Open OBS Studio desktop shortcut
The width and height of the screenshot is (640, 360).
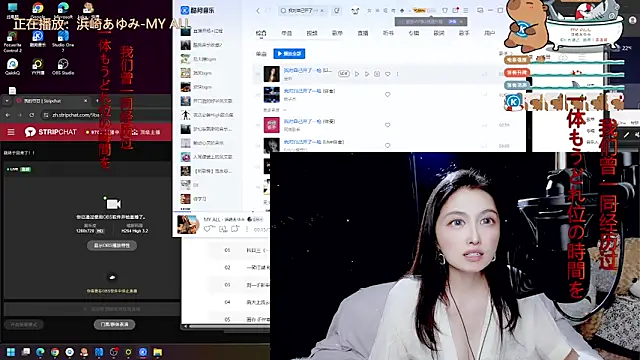pyautogui.click(x=63, y=67)
